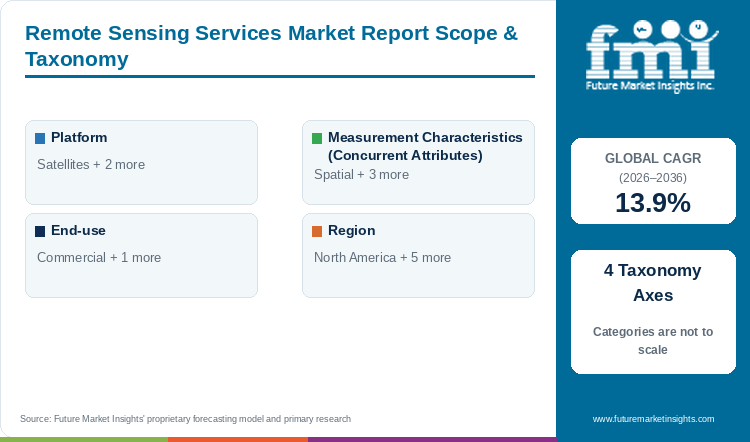Viewport: 750px width, 442px height.
Task: Open www.futuremarketinsights.com link
Action: [653, 419]
